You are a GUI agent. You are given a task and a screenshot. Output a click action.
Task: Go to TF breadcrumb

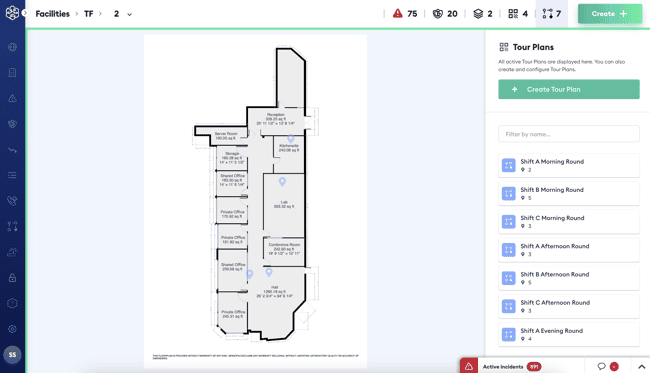pos(89,14)
